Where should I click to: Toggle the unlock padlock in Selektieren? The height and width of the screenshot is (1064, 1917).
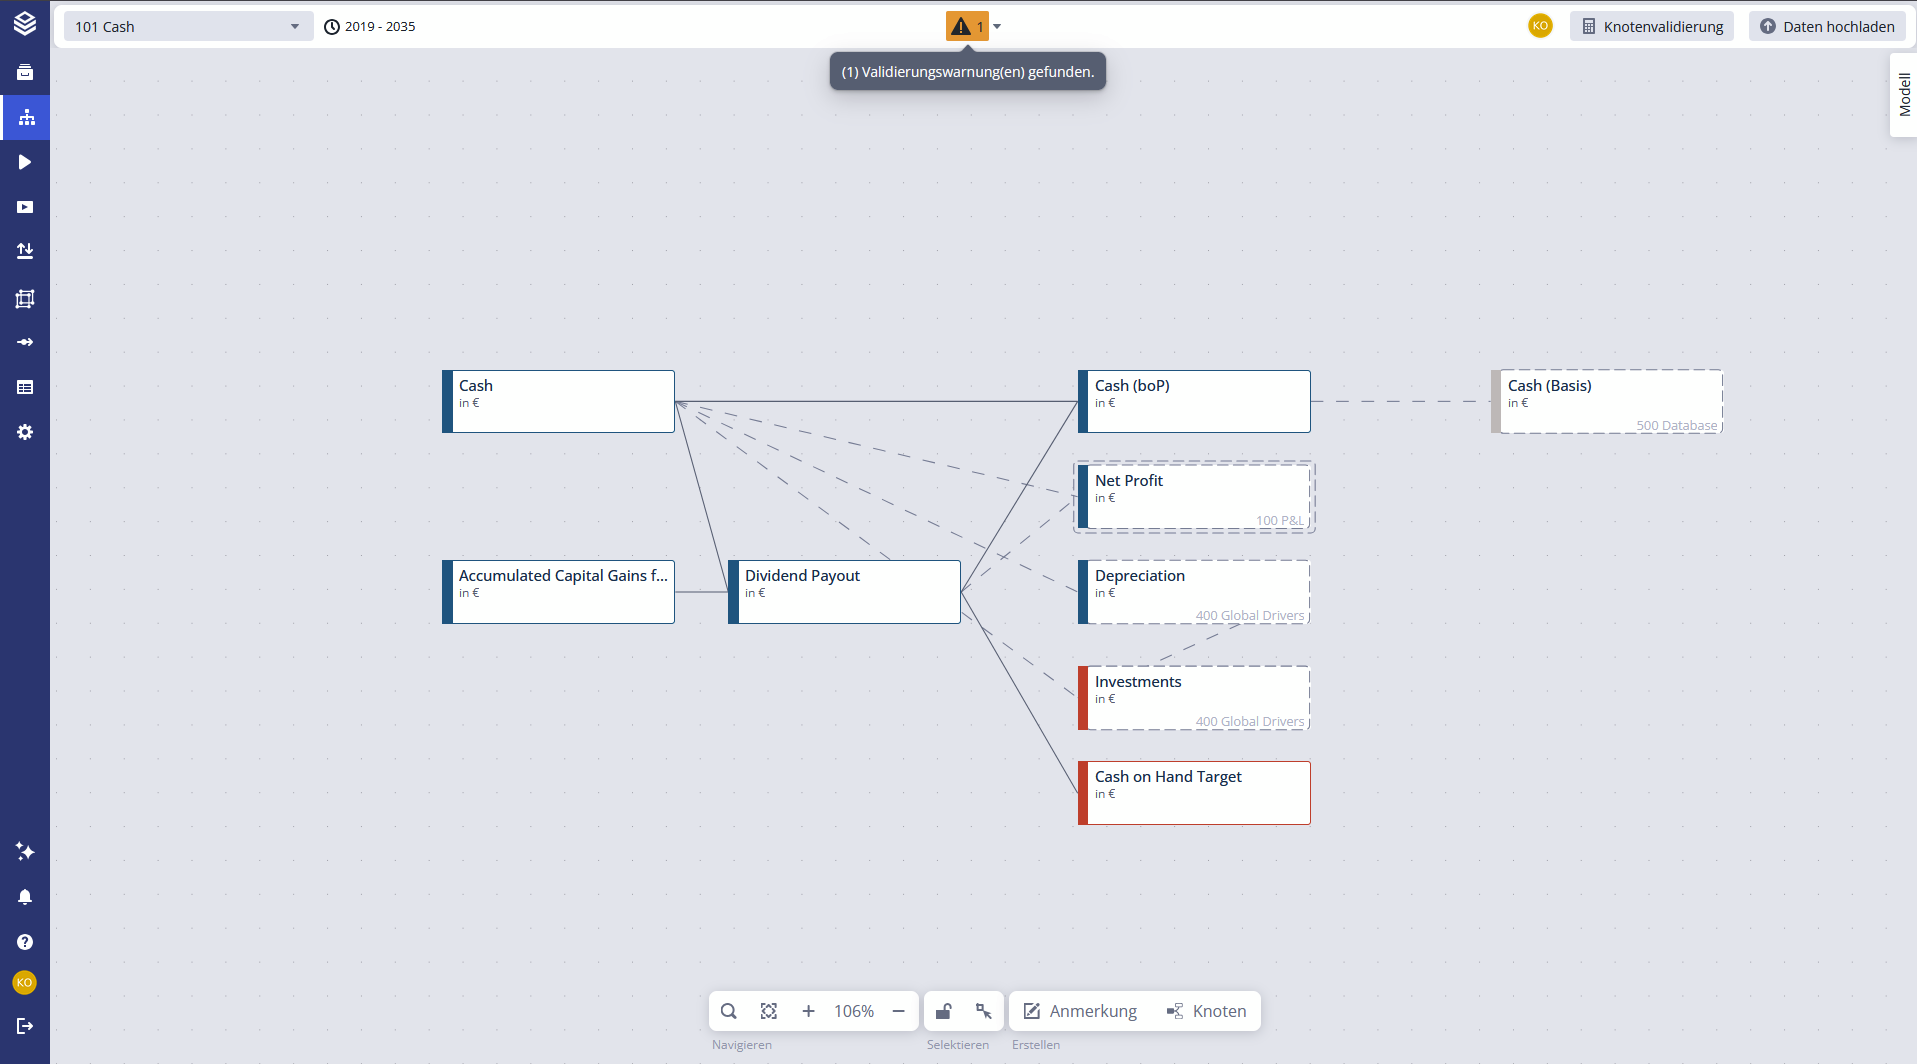pyautogui.click(x=943, y=1011)
